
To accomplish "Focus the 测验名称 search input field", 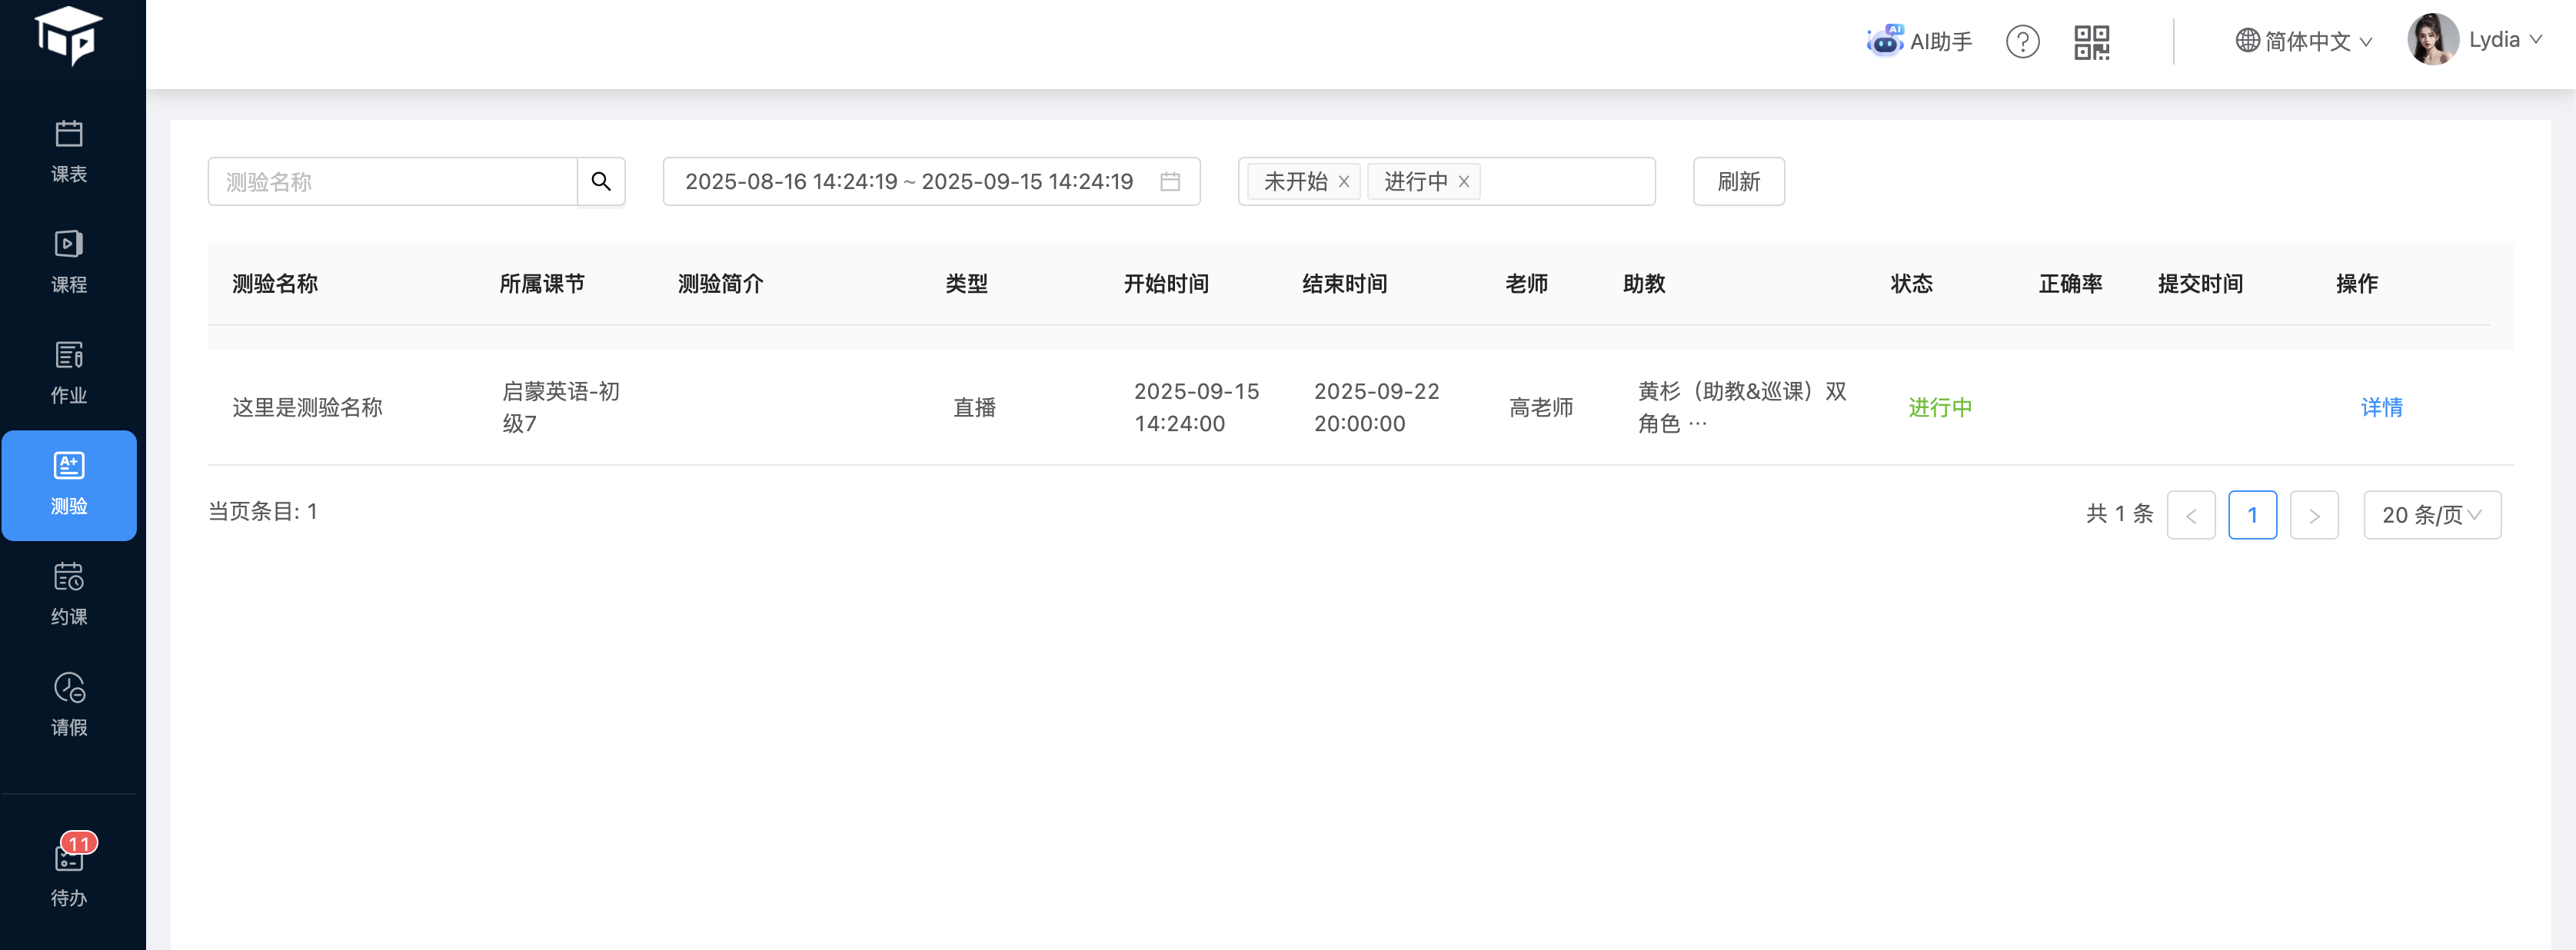I will pyautogui.click(x=392, y=181).
